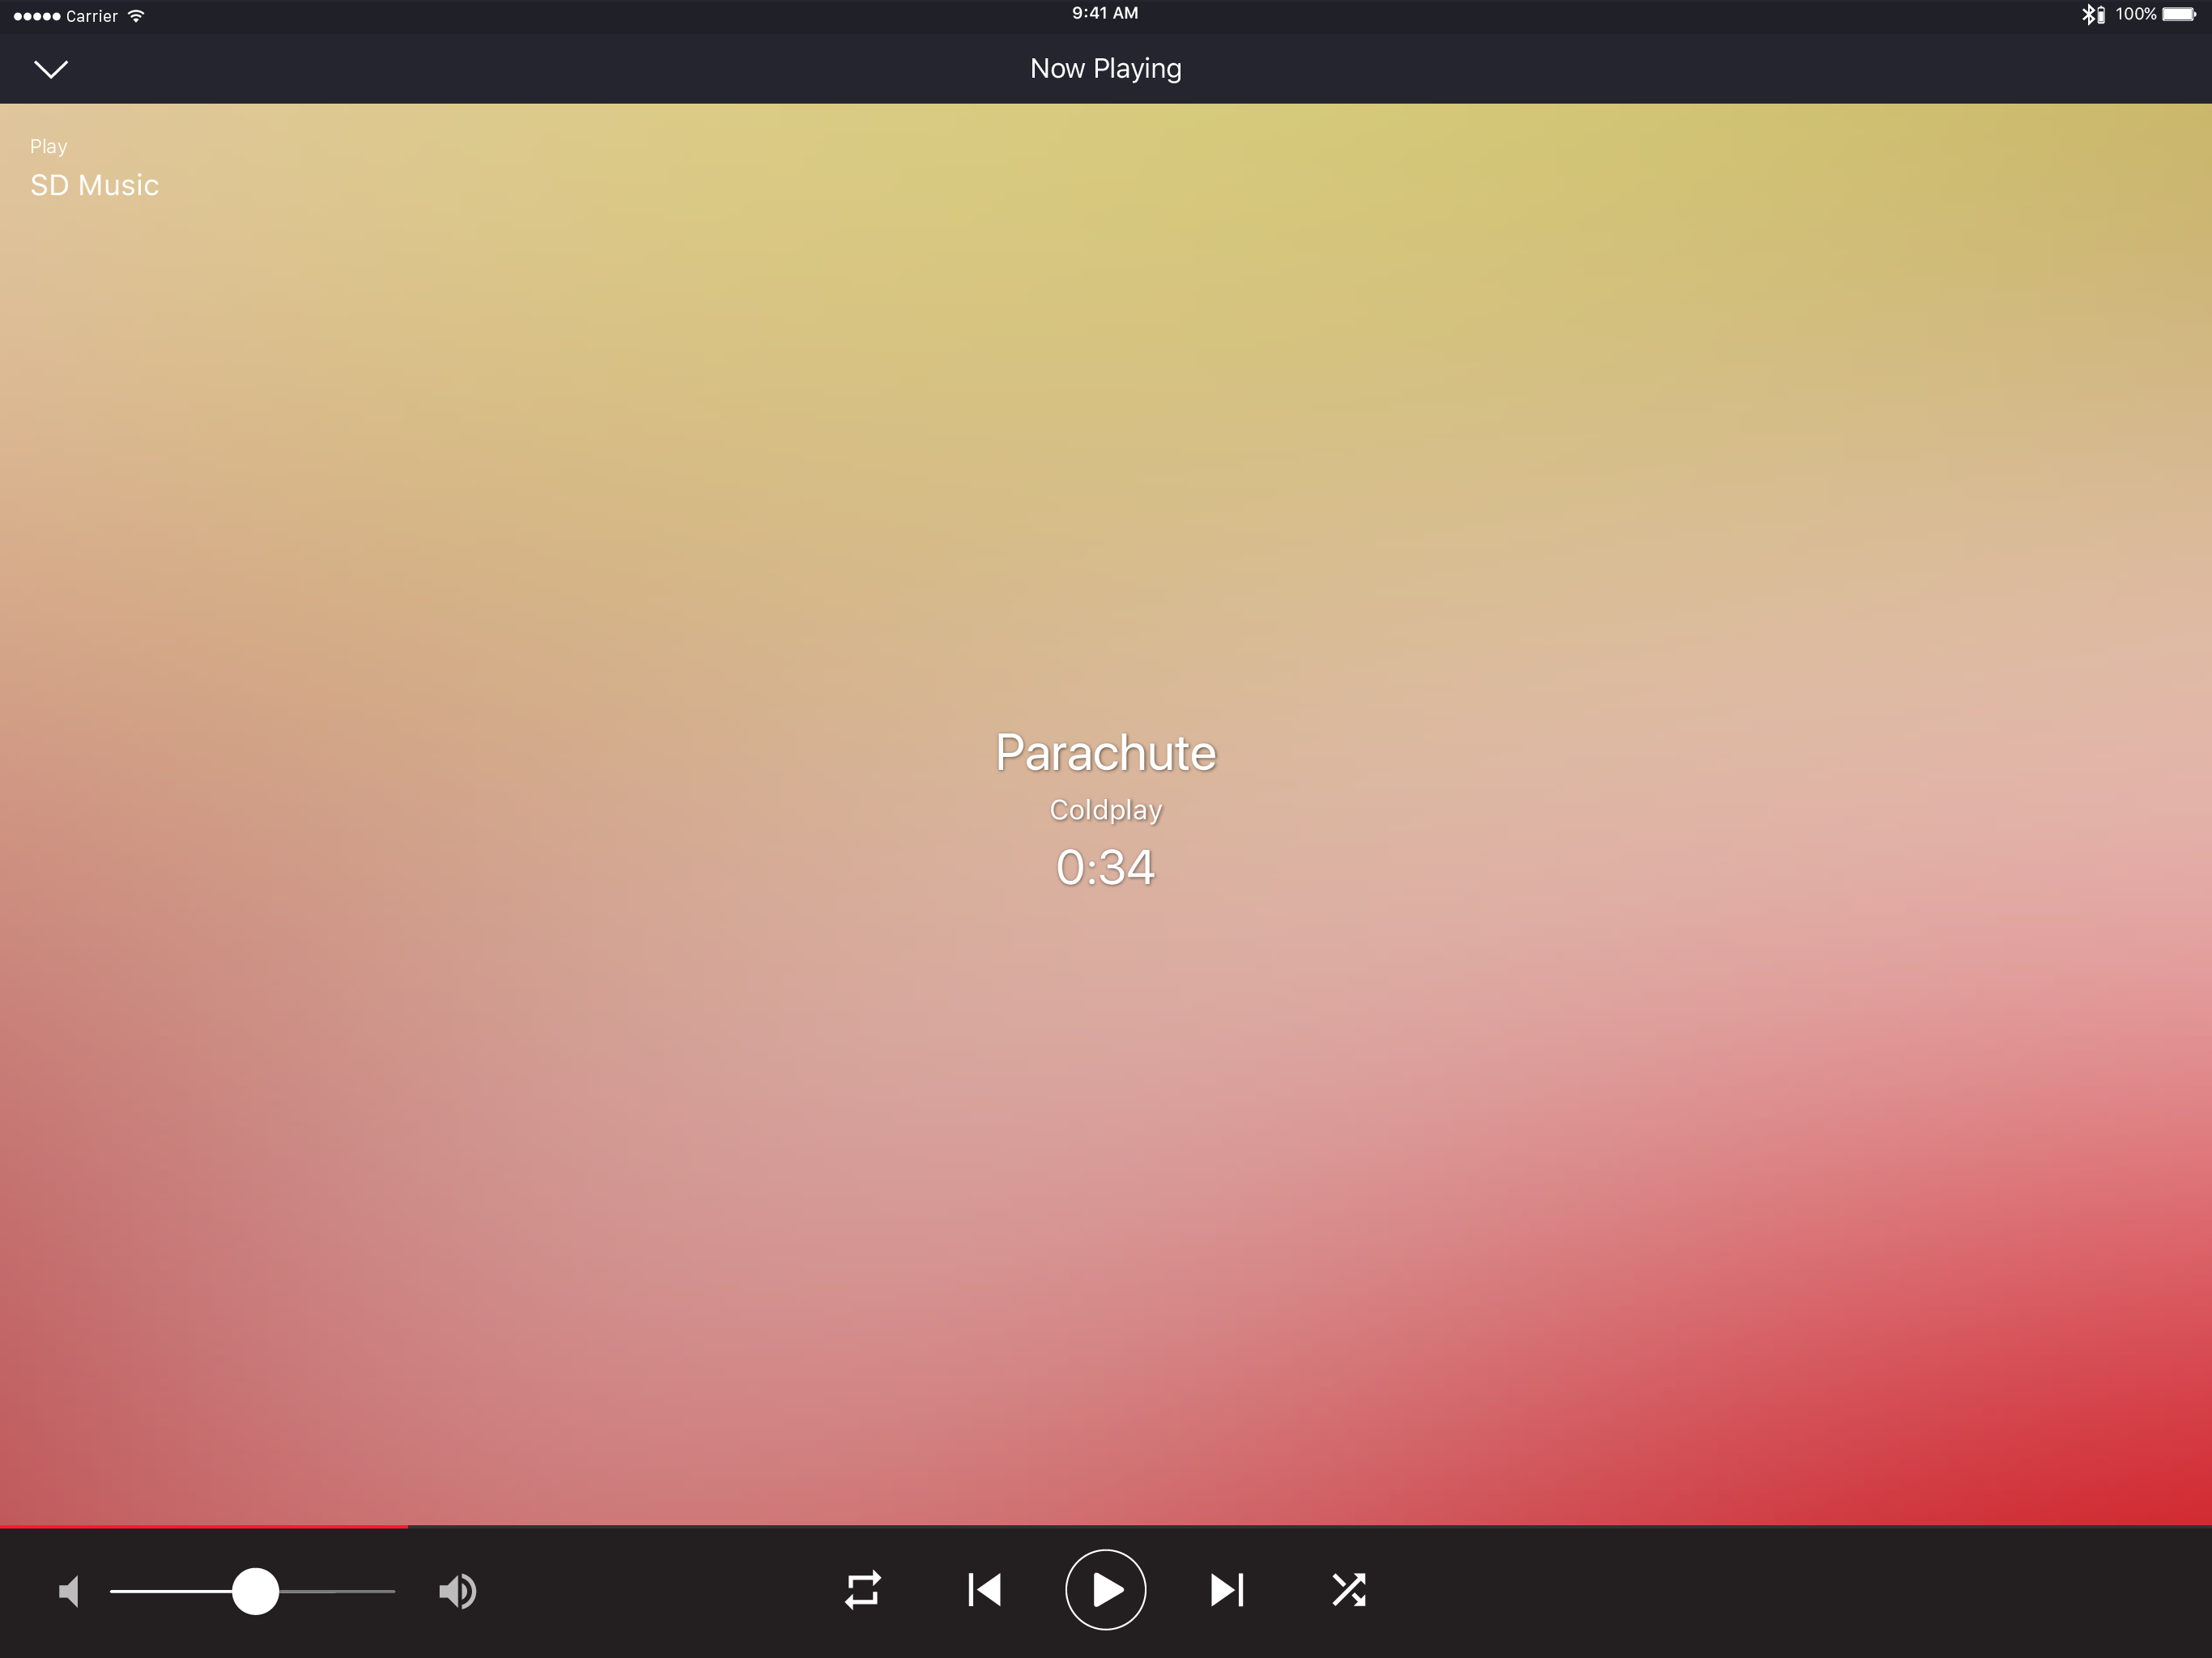Click the Play source label
This screenshot has height=1658, width=2212.
click(49, 146)
